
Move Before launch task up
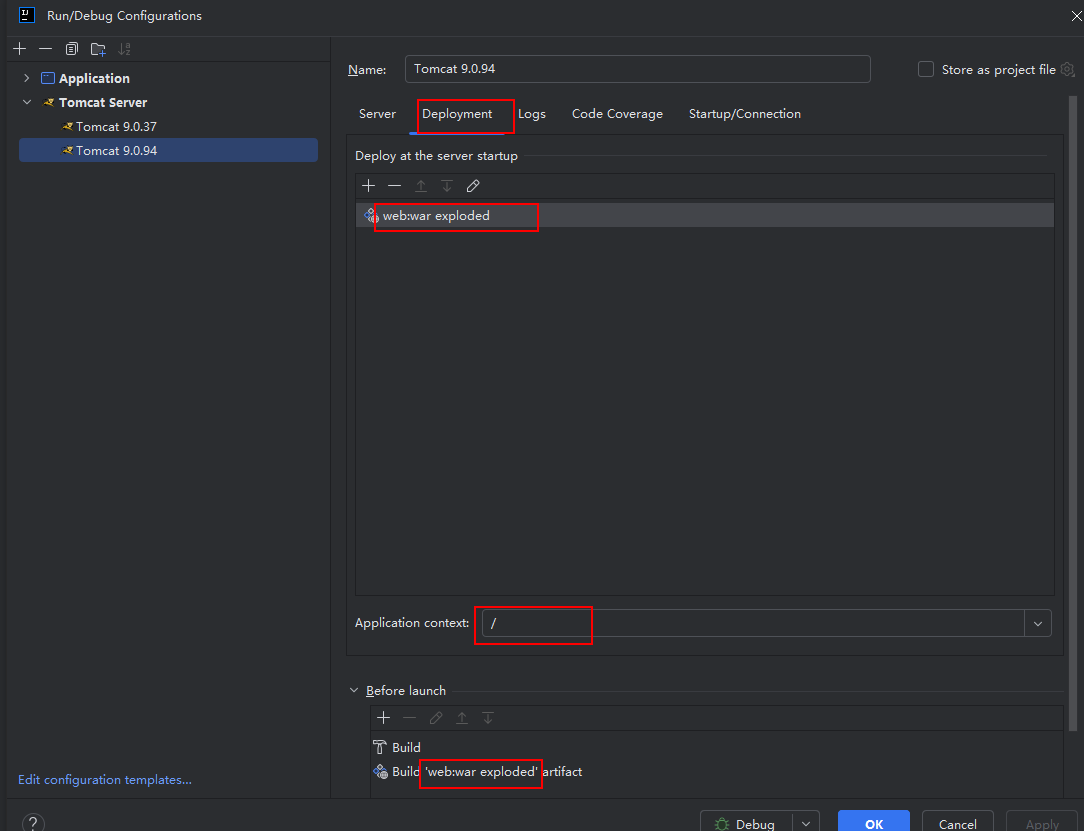[462, 718]
